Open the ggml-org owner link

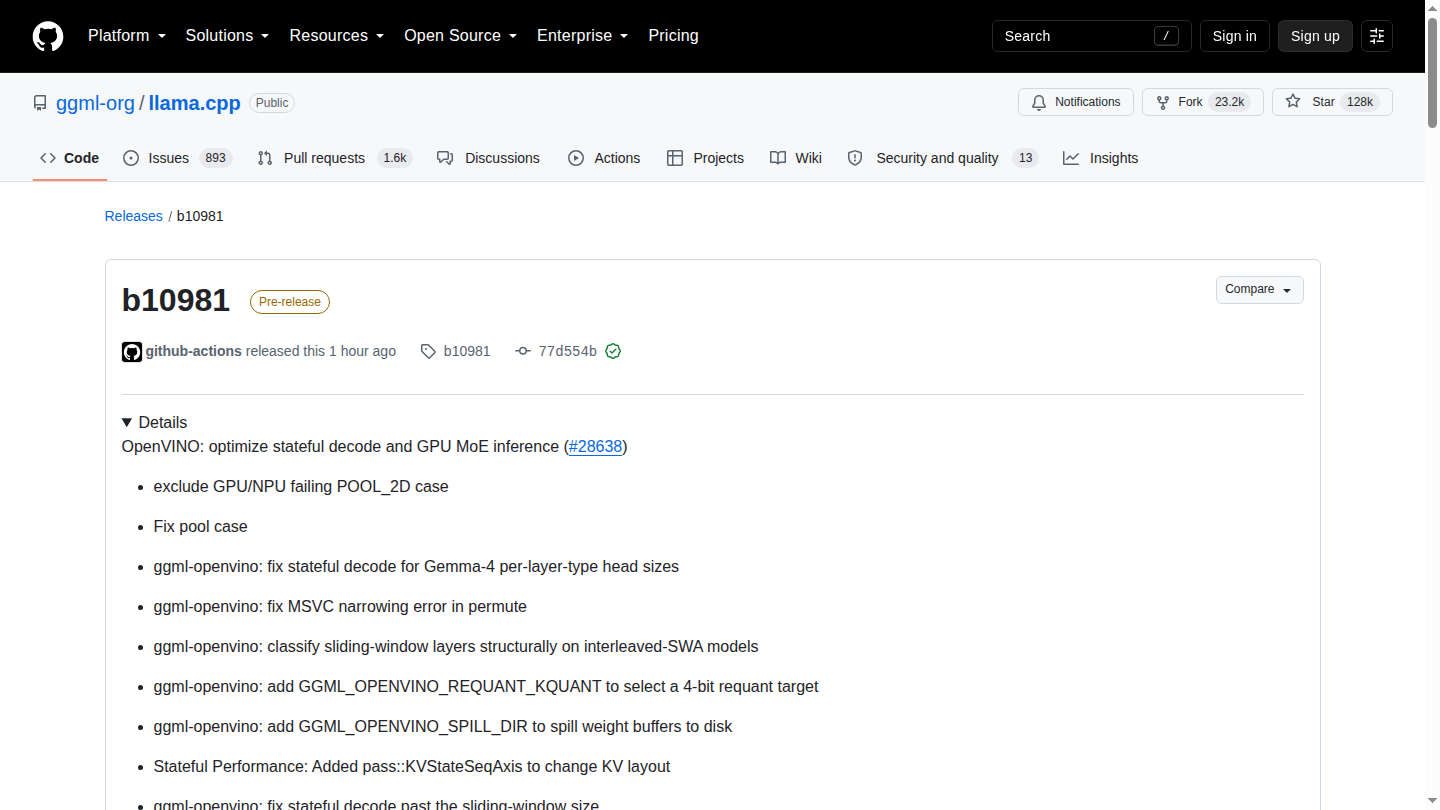pos(96,103)
